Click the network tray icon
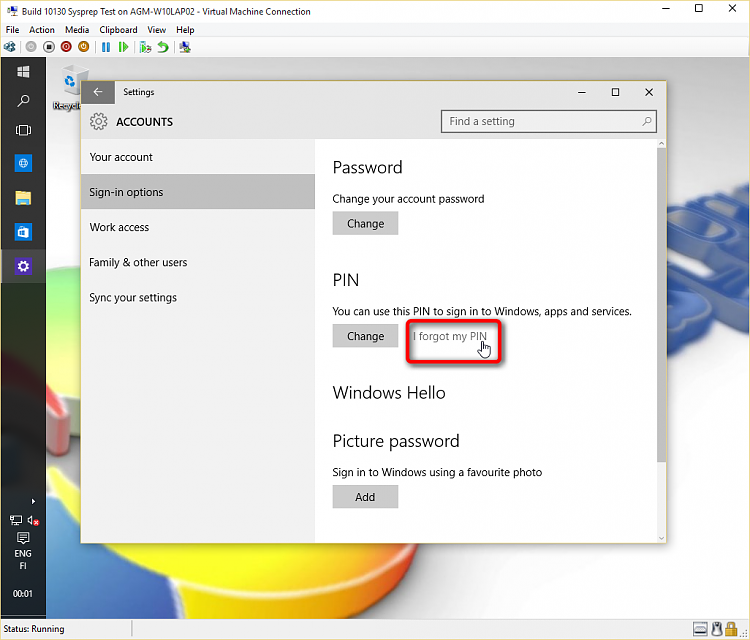 [16, 520]
